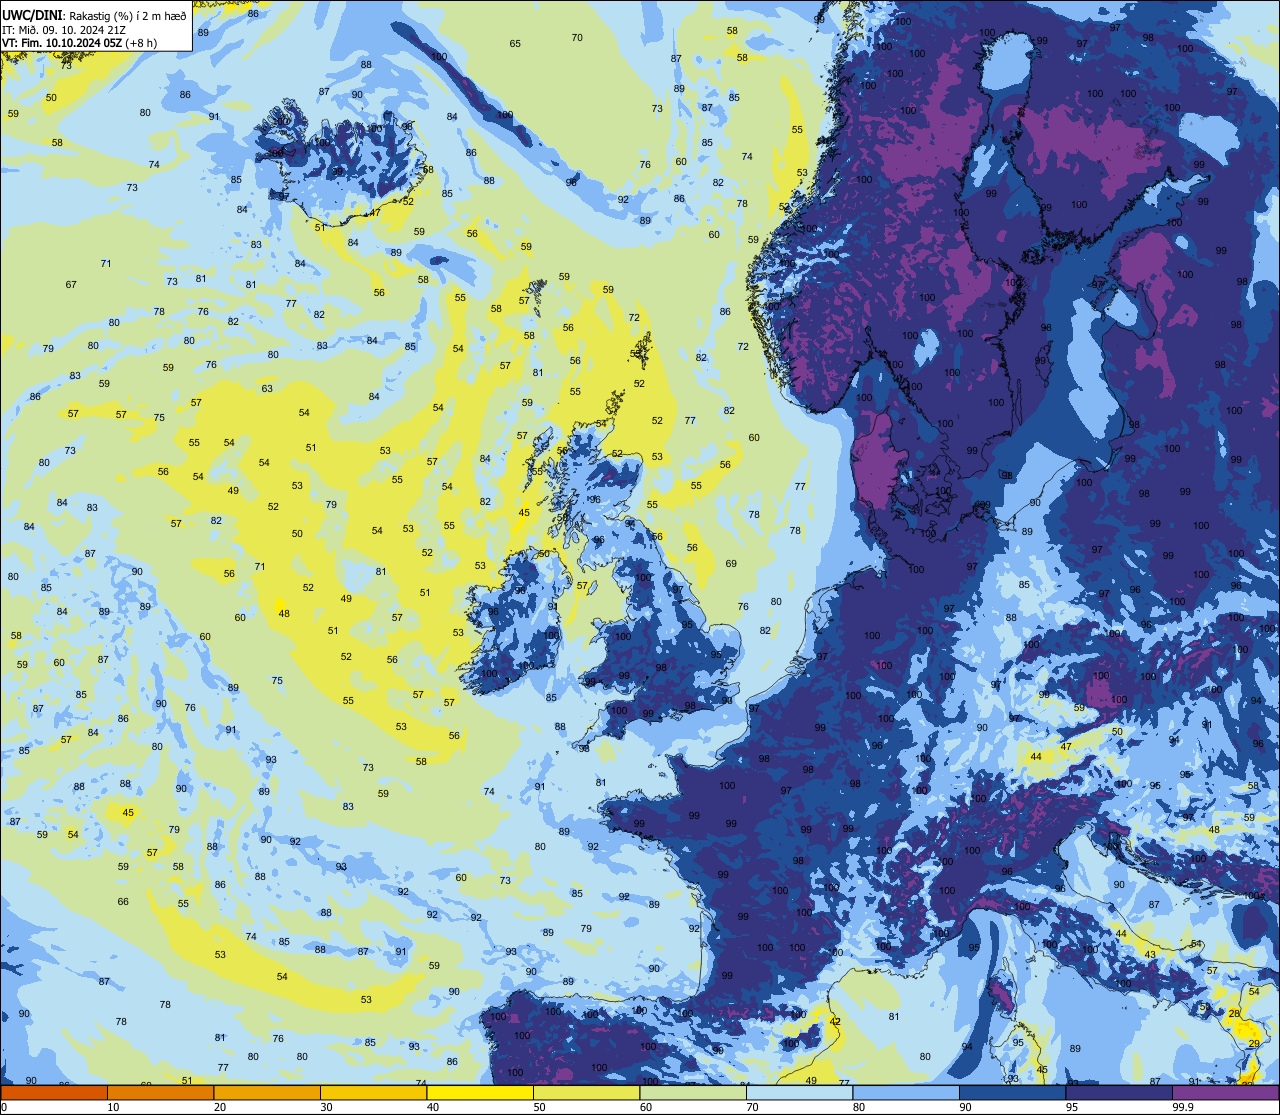The height and width of the screenshot is (1115, 1280).
Task: Click the map title 'UWC/DINI: Rakastig (%) í 2 m hæð'
Action: tap(94, 15)
